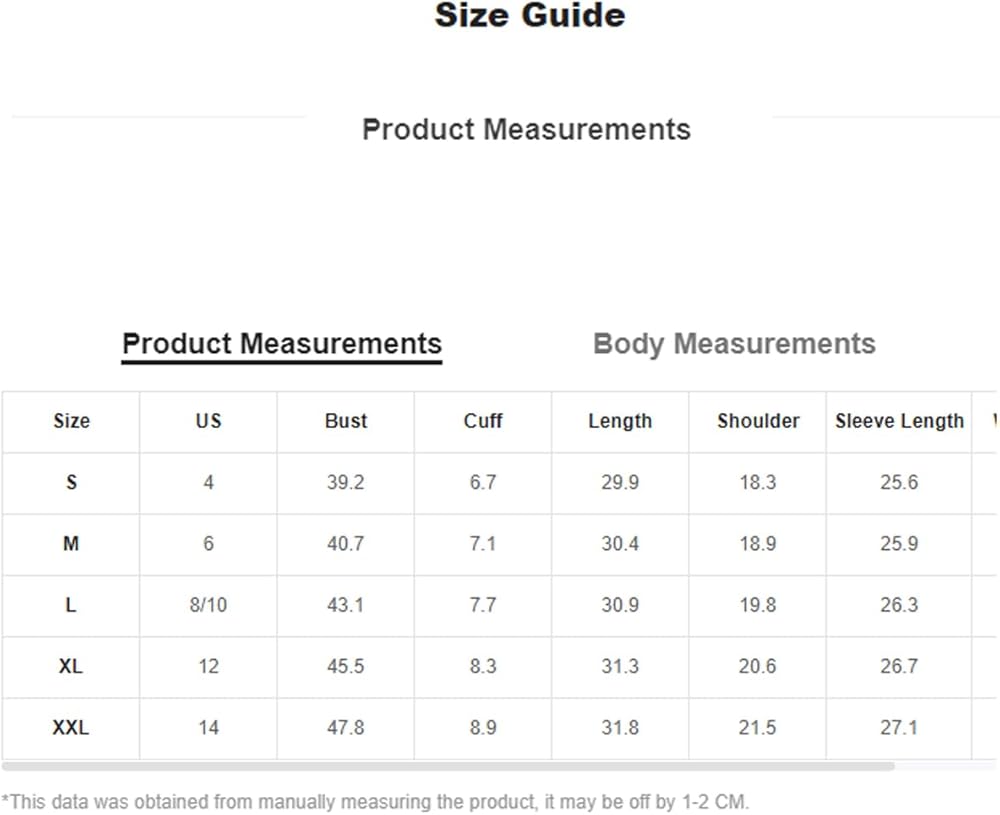Click the Shoulder column header
This screenshot has width=1000, height=815.
(758, 421)
